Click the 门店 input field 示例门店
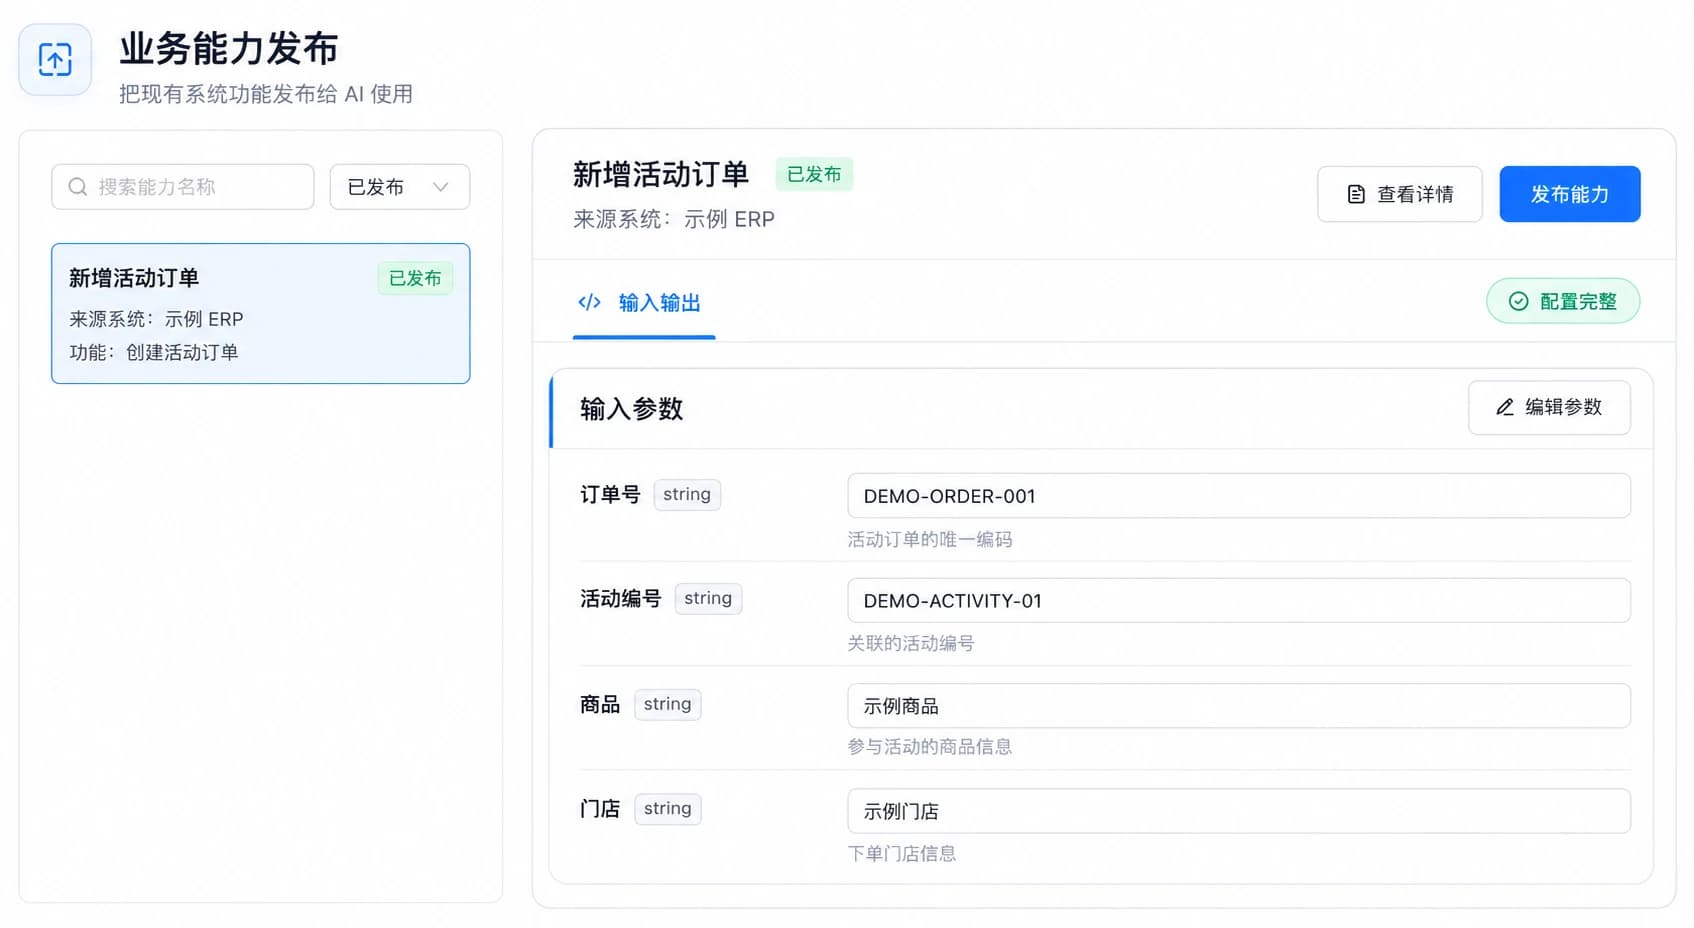Image resolution: width=1694 pixels, height=928 pixels. (1239, 811)
